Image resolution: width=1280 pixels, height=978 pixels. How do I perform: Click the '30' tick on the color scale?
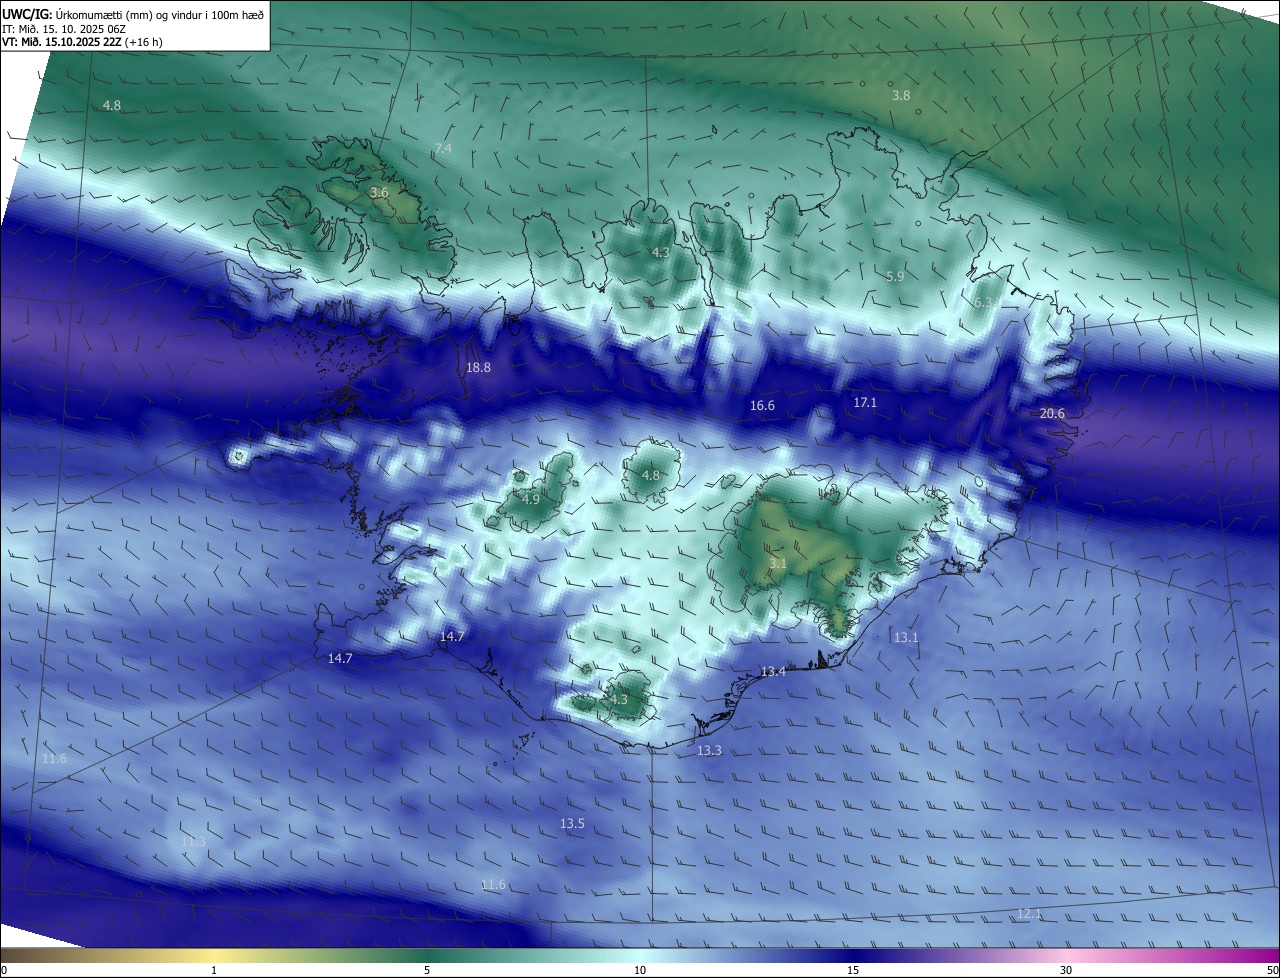coord(1066,970)
